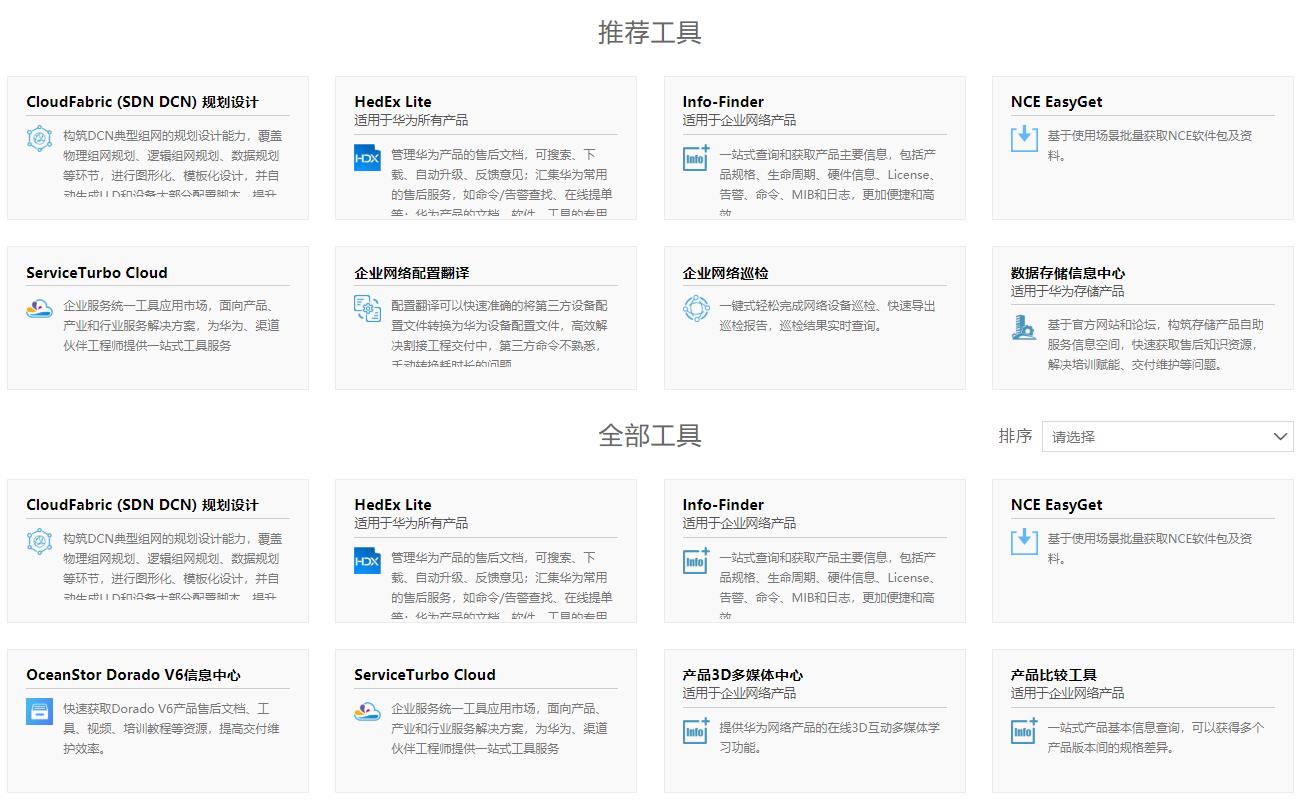This screenshot has height=803, width=1301.
Task: Open ServiceTurbo Cloud title in 全部工具 section
Action: coord(425,675)
